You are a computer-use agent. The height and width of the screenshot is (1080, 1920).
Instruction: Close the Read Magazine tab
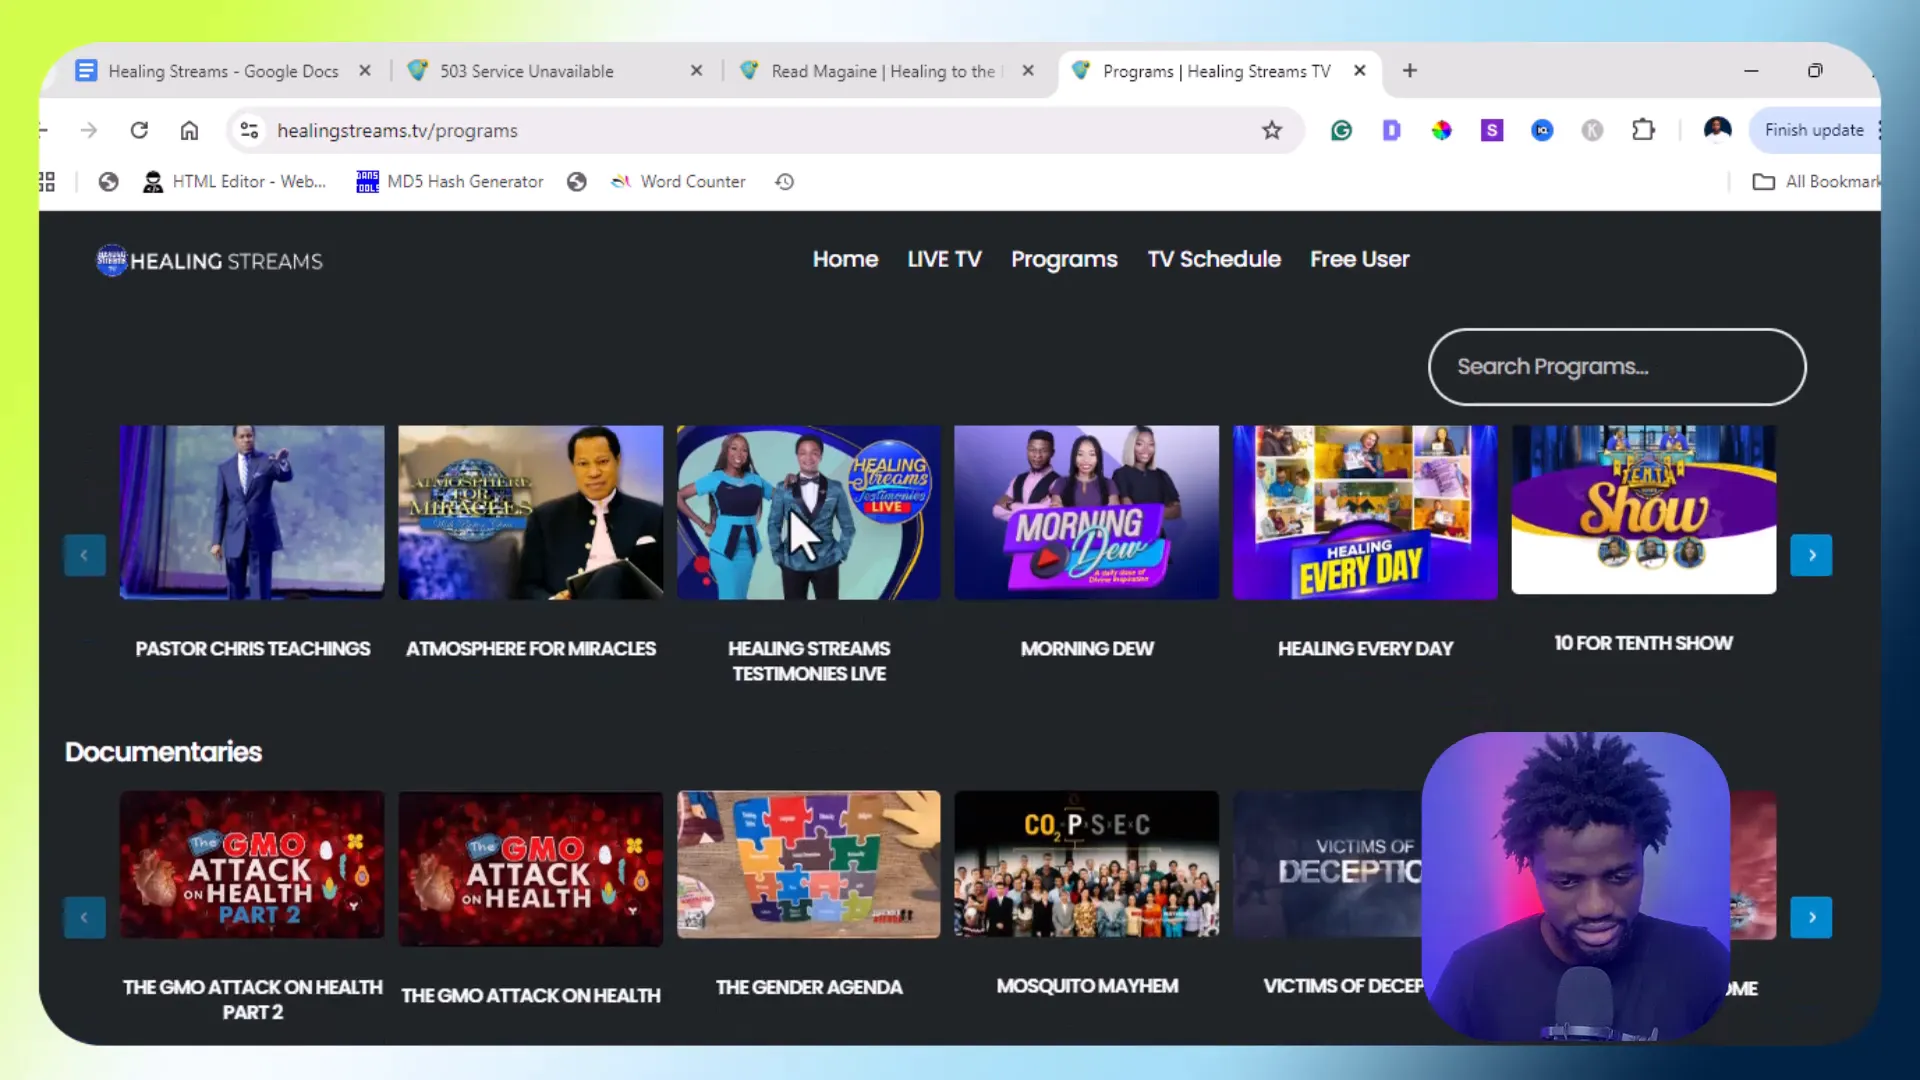coord(1028,71)
